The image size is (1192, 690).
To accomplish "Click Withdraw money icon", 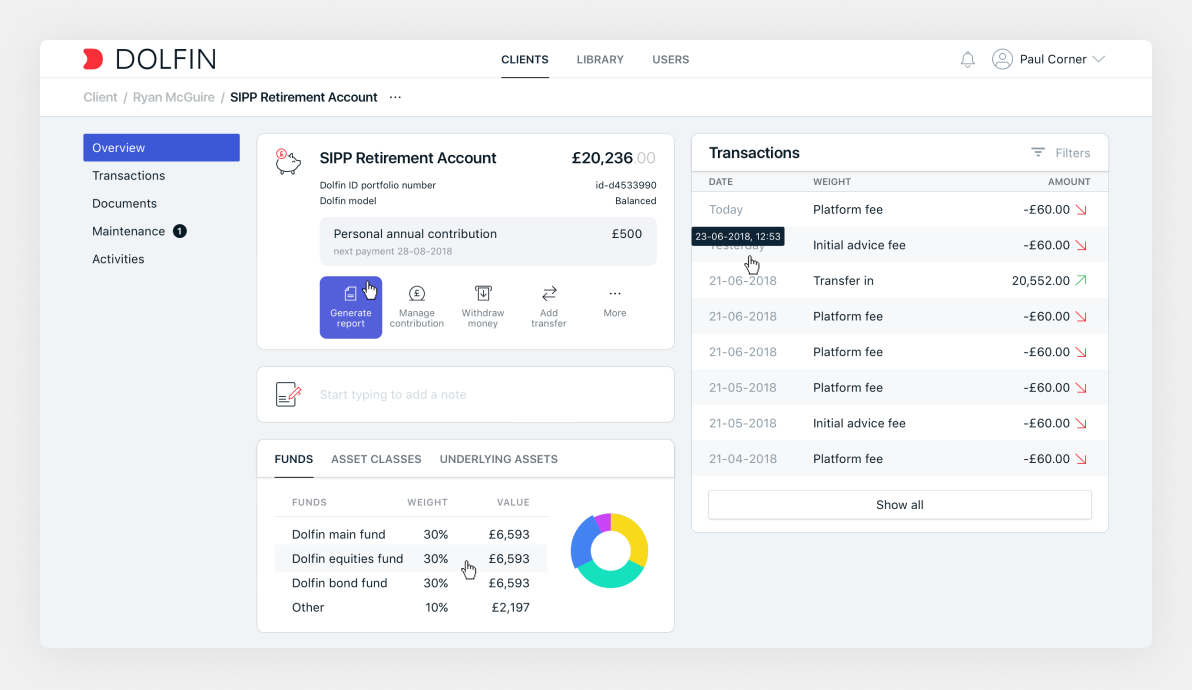I will (483, 293).
